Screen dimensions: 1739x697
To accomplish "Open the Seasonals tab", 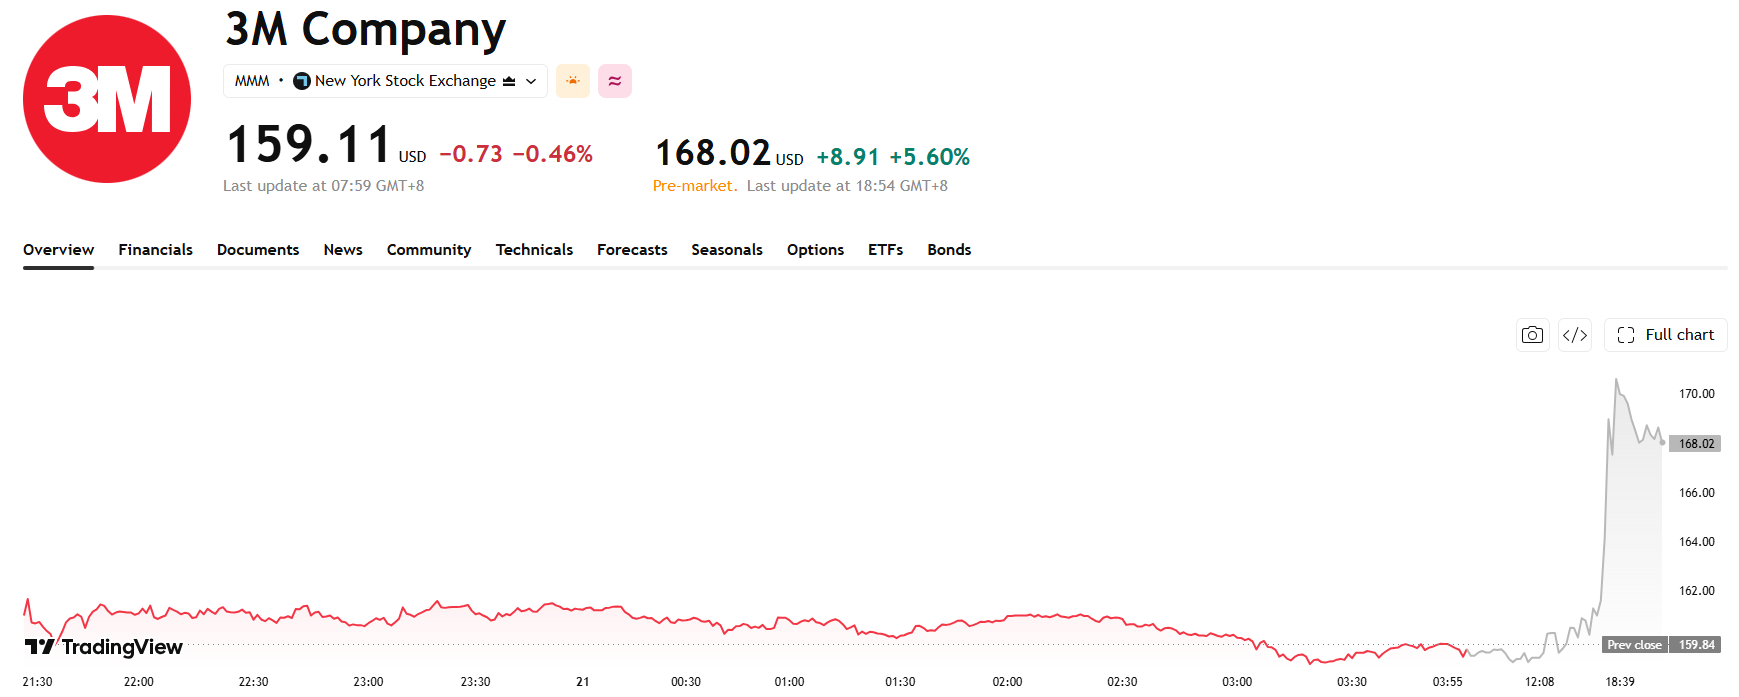I will click(x=727, y=250).
